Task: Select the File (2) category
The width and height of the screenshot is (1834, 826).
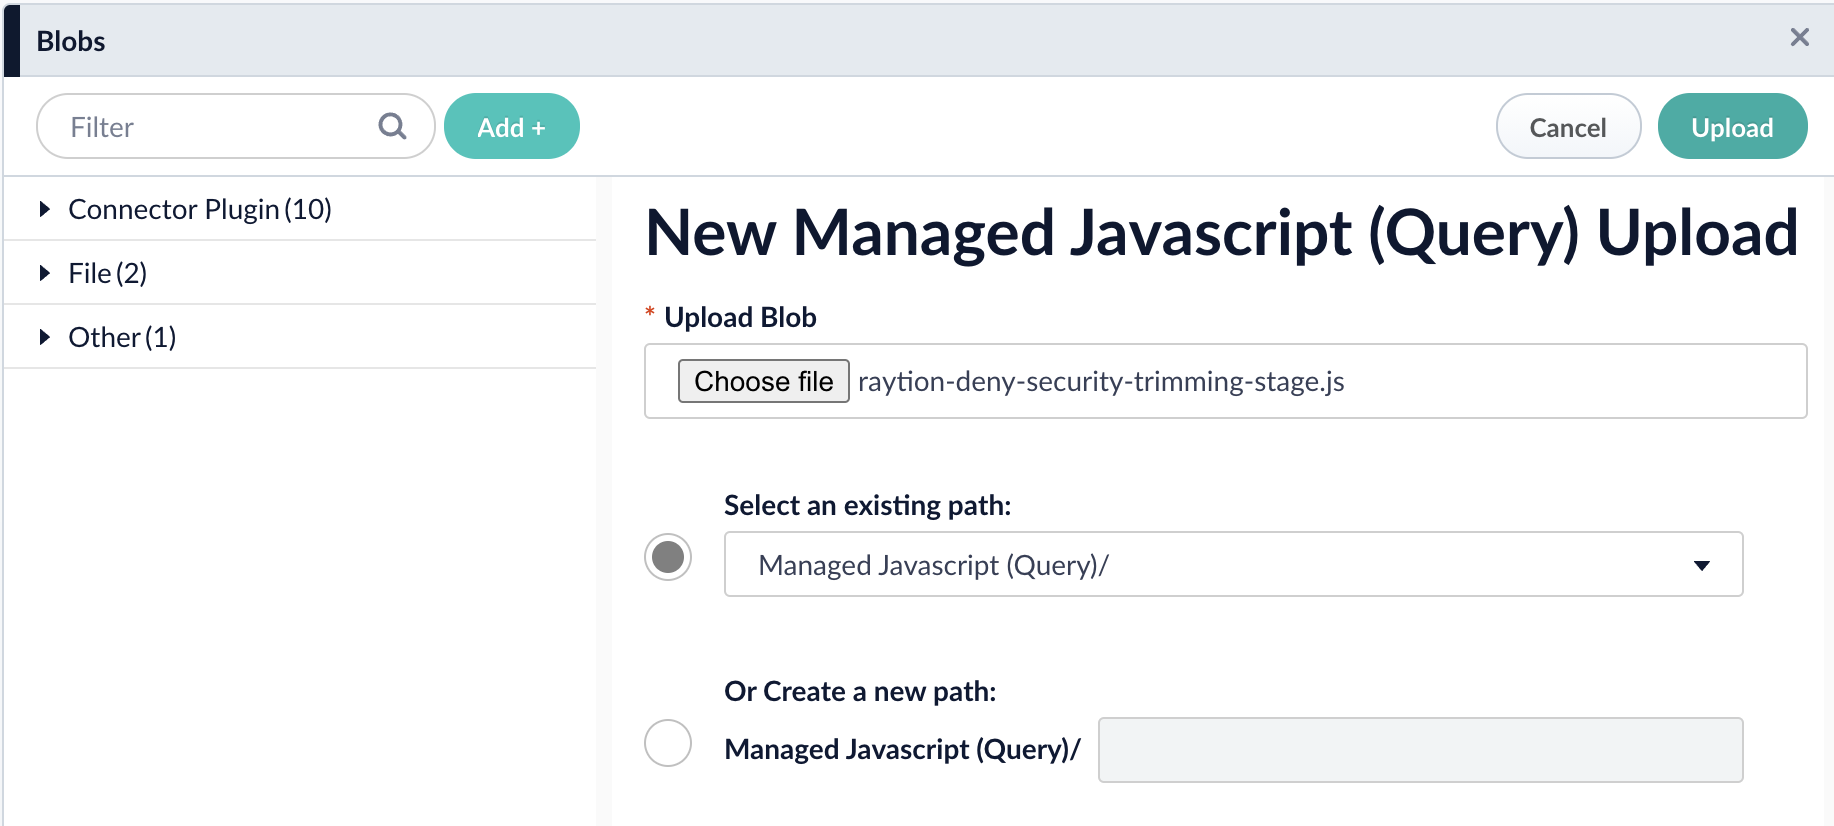Action: point(108,273)
